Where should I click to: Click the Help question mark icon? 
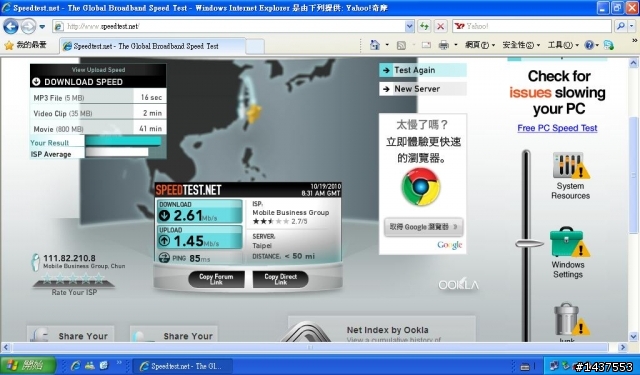pos(589,45)
